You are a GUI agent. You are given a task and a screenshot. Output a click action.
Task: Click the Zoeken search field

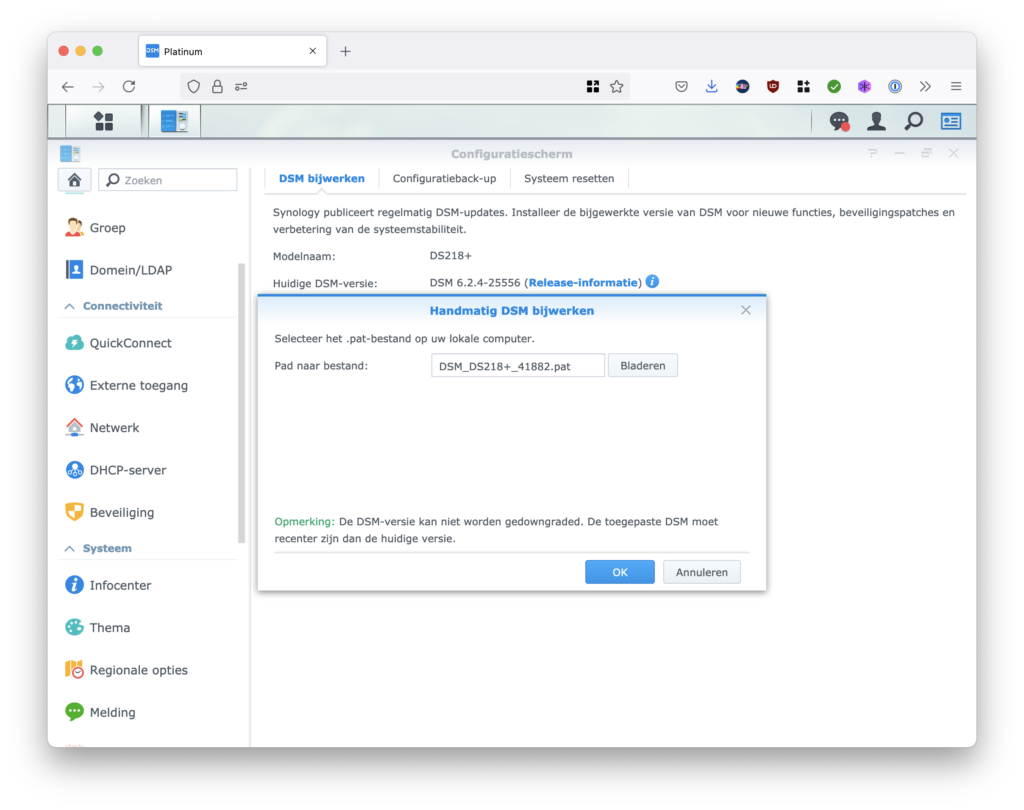coord(168,180)
